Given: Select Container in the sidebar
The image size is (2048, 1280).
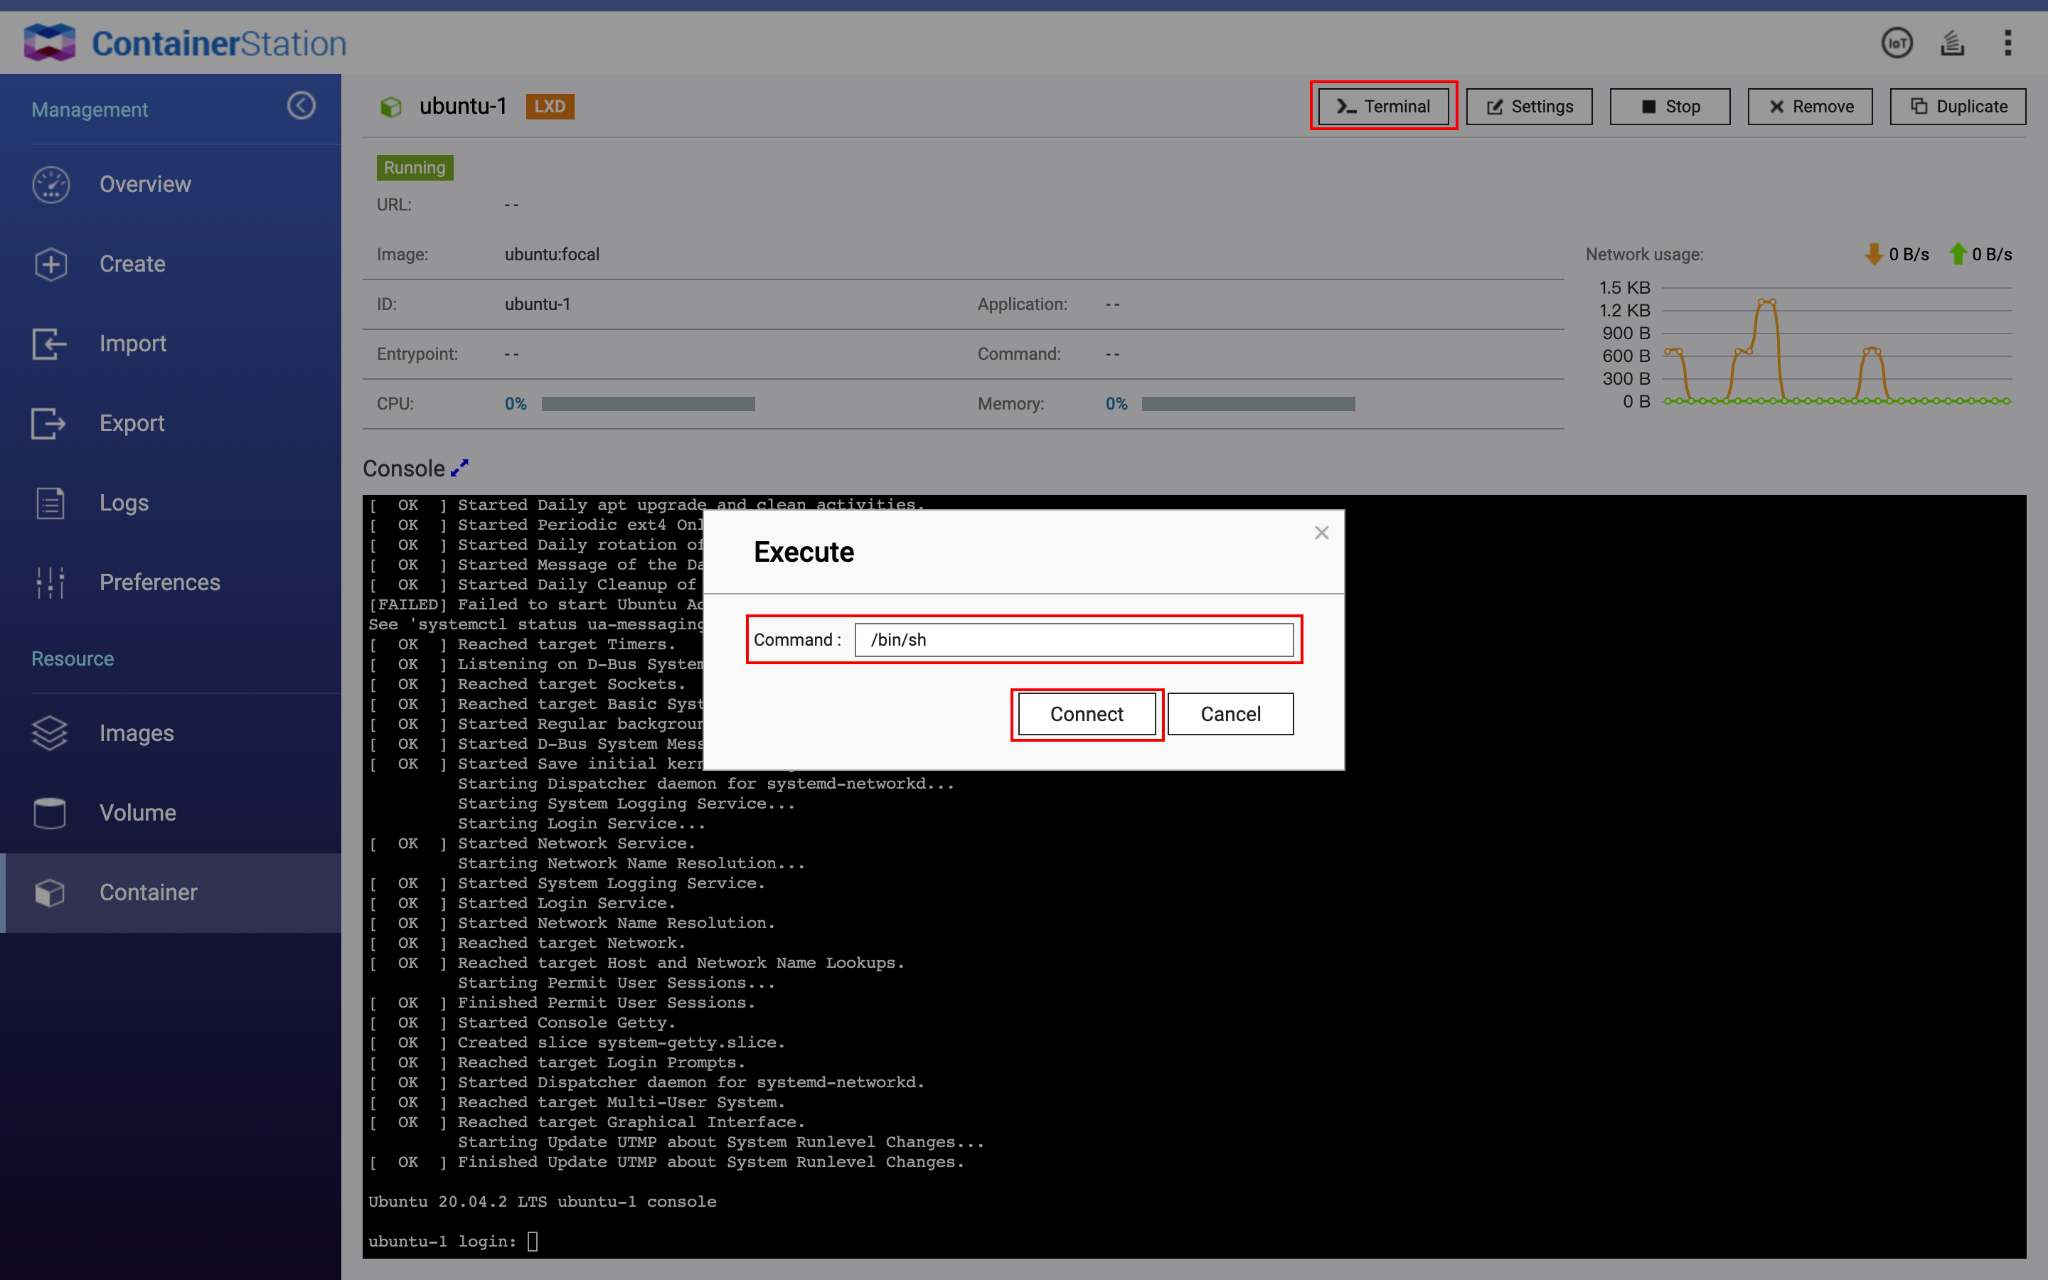Looking at the screenshot, I should pyautogui.click(x=148, y=893).
